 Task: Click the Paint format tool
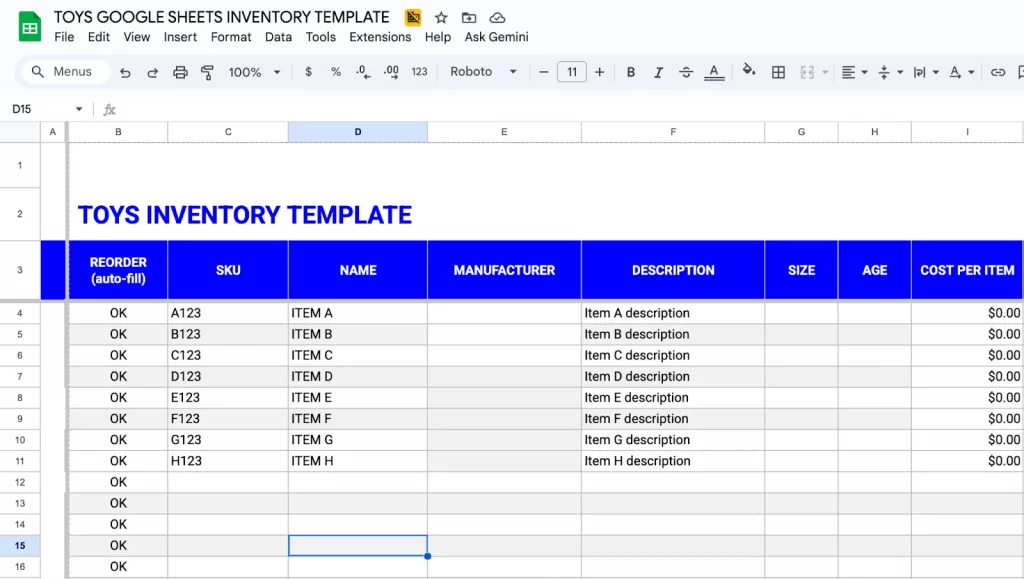point(206,72)
